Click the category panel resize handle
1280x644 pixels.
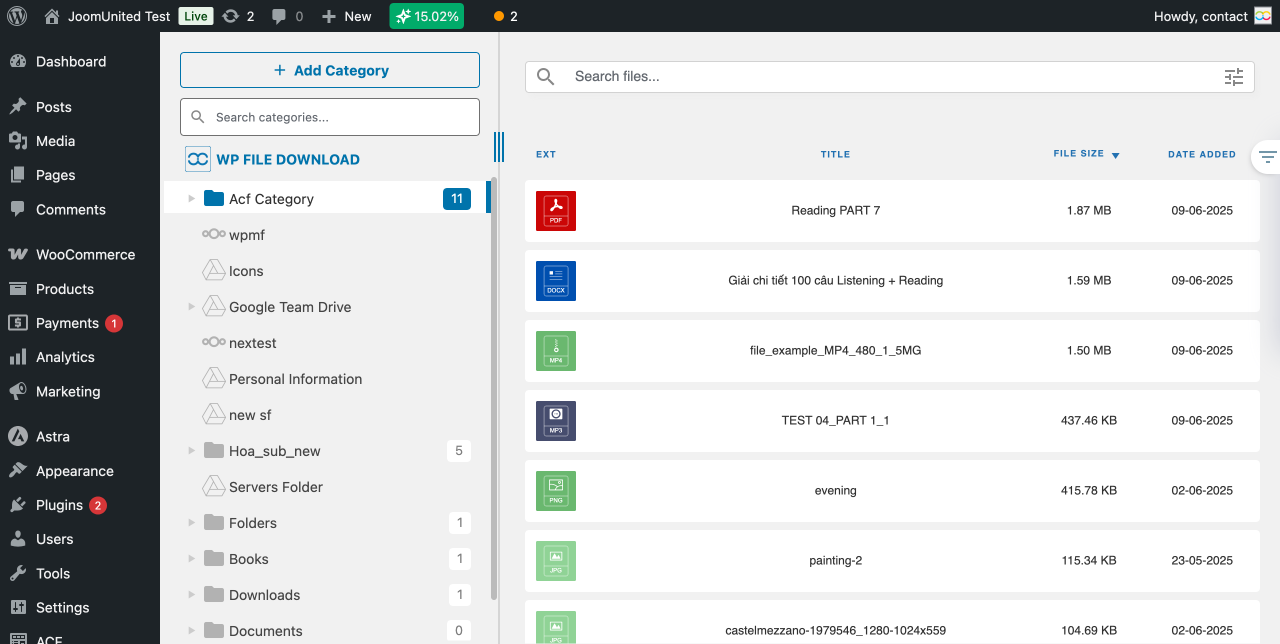pos(498,147)
